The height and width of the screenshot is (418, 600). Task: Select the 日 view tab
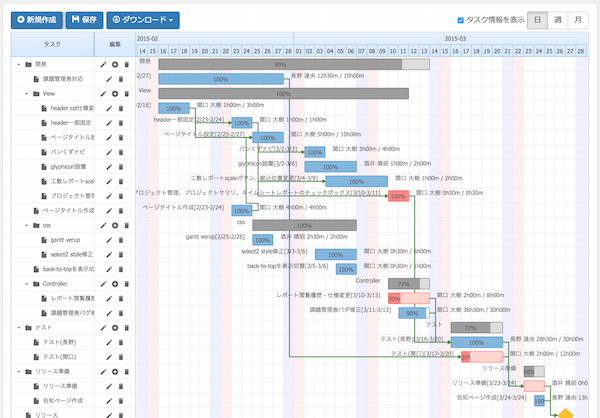point(537,19)
